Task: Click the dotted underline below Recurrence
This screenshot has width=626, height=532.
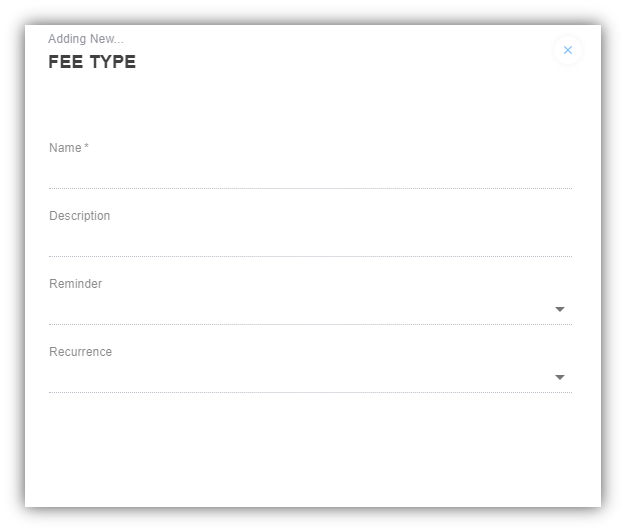Action: 310,392
